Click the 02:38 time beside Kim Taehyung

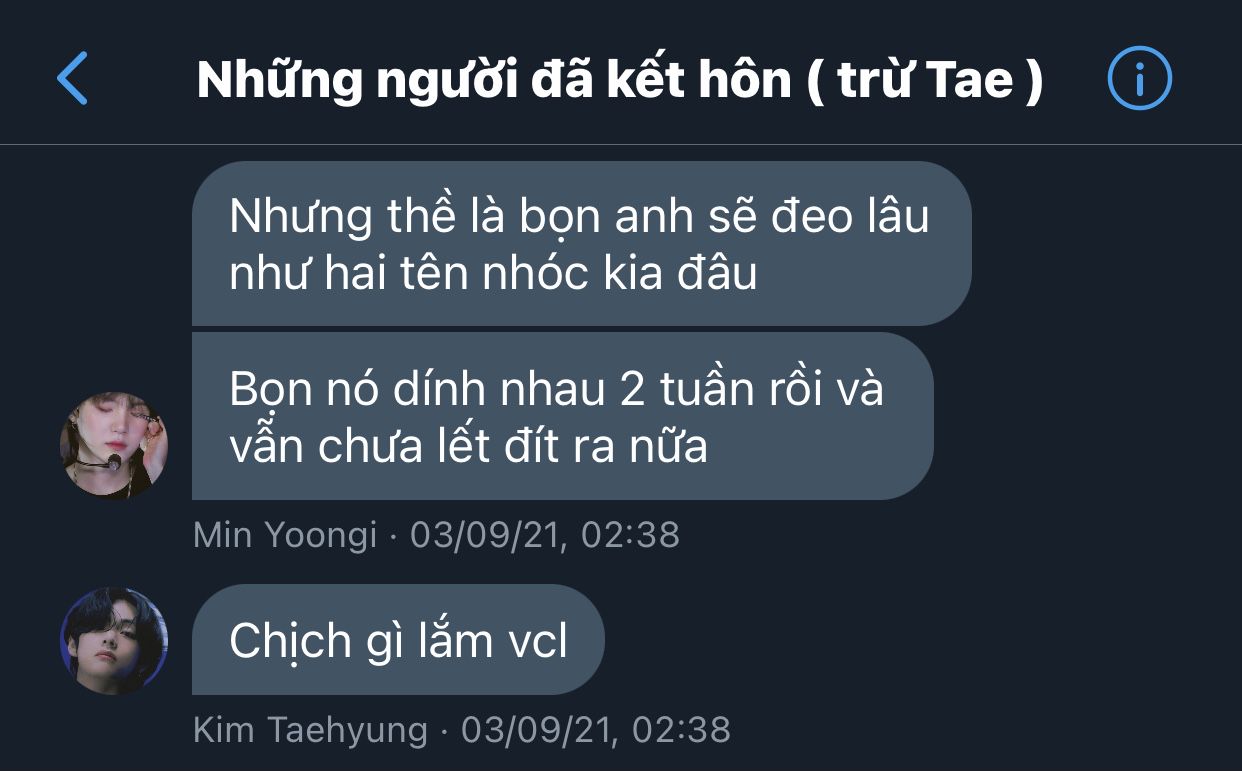(x=683, y=730)
